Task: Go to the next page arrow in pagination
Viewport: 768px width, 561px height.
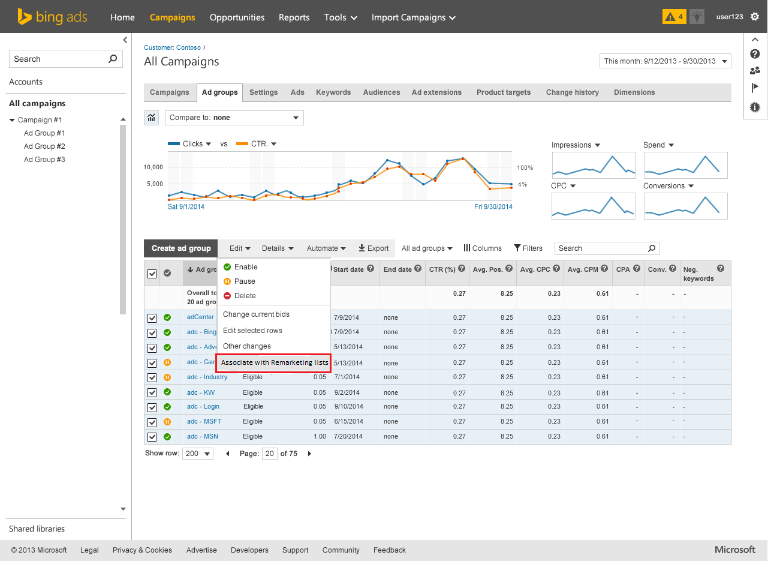Action: pyautogui.click(x=309, y=453)
